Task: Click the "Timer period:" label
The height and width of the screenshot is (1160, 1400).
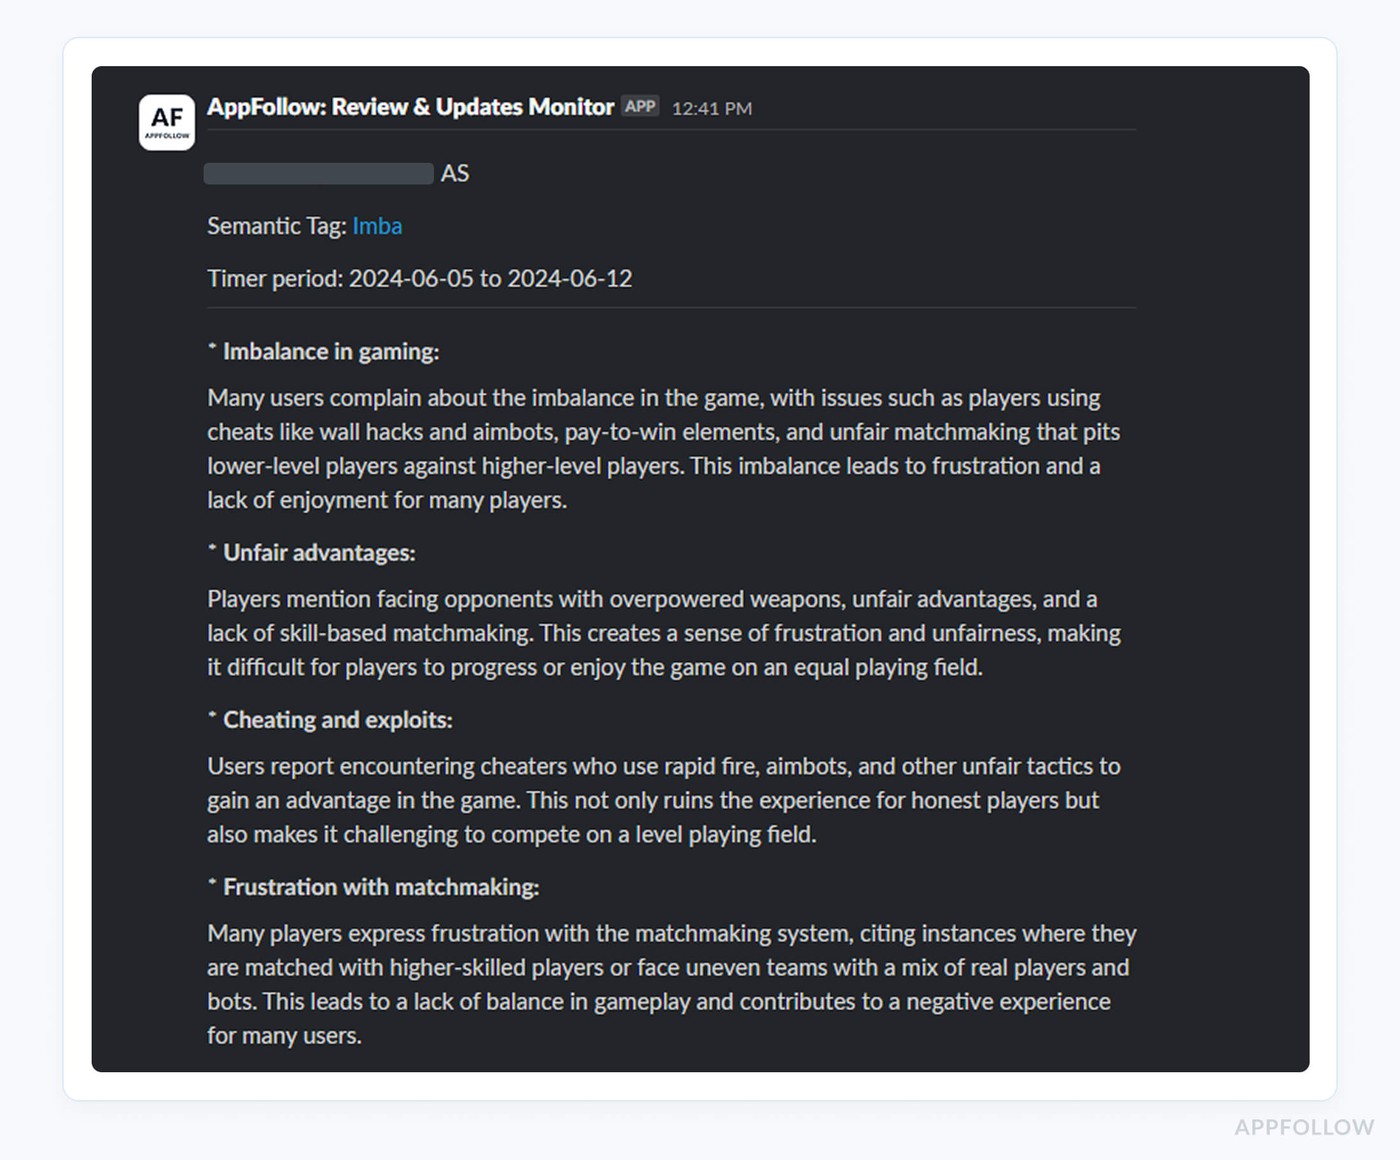Action: tap(275, 279)
